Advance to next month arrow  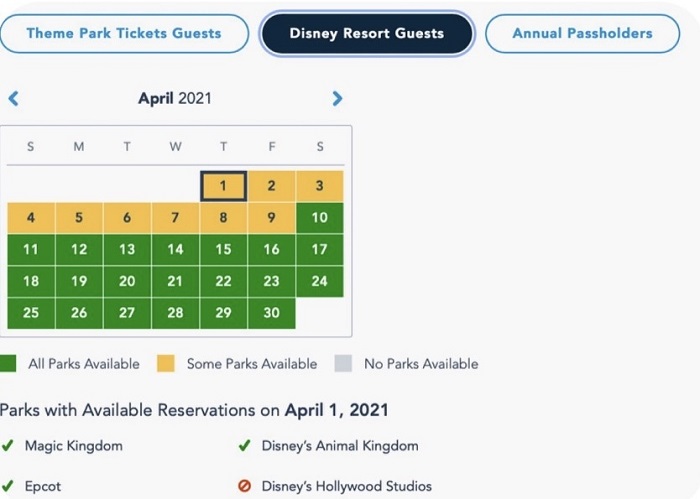(337, 98)
